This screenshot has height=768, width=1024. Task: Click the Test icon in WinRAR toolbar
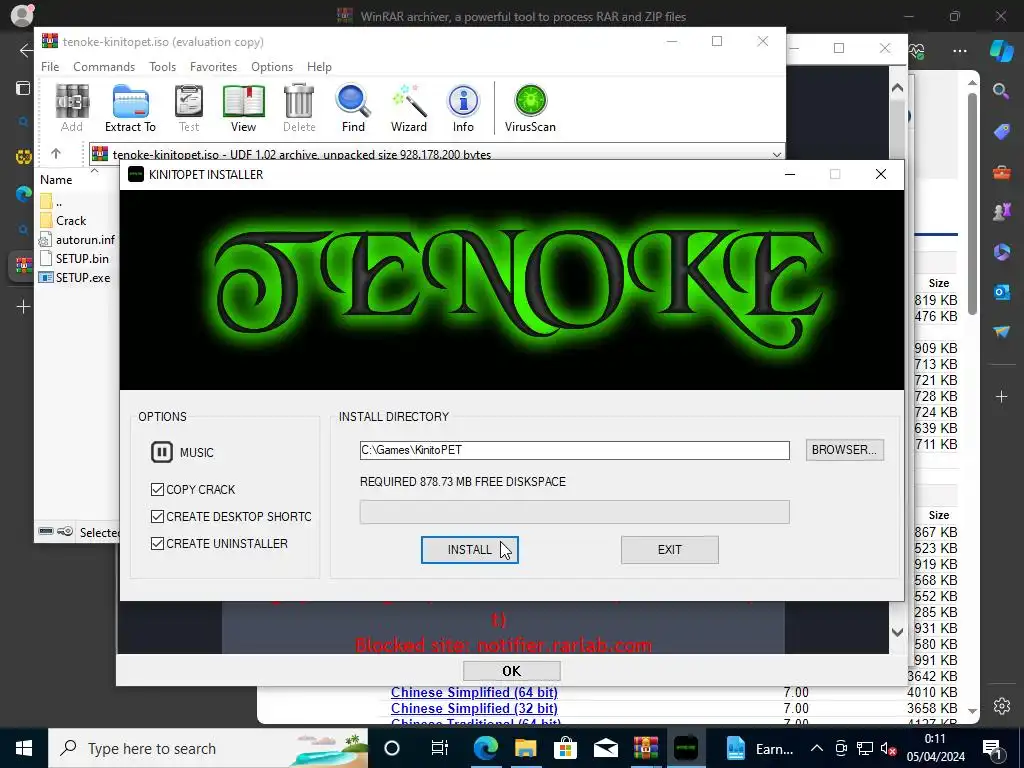pos(189,109)
